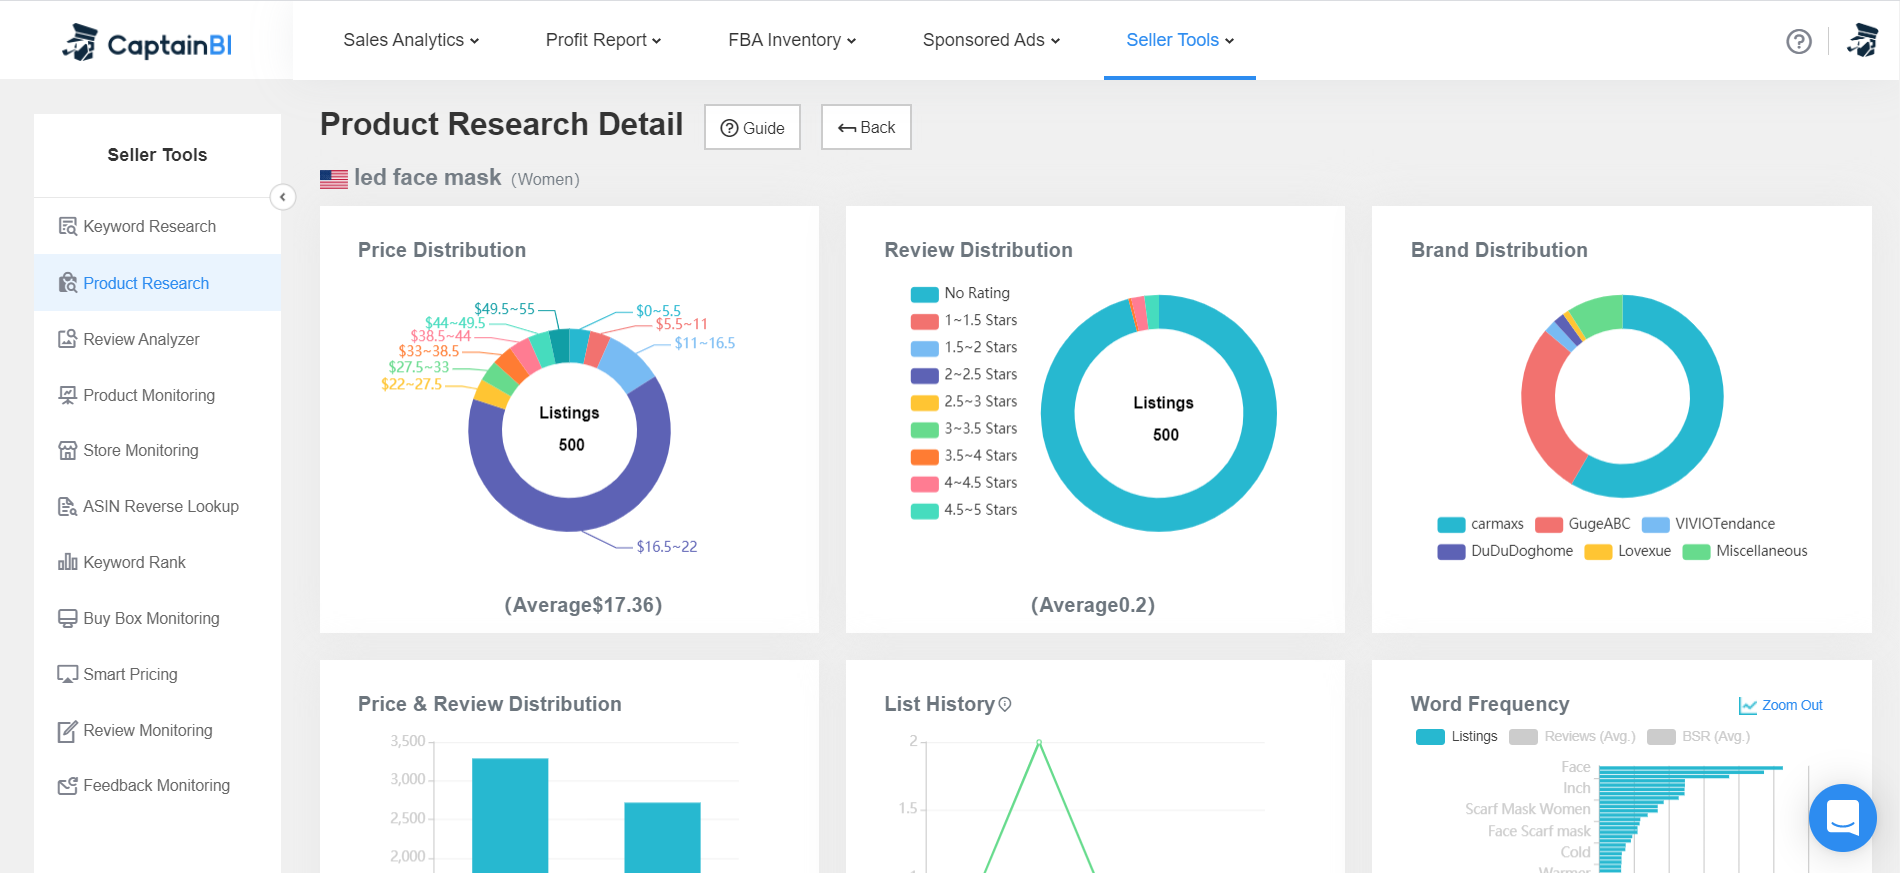Image resolution: width=1900 pixels, height=873 pixels.
Task: Click the help question mark icon
Action: pos(1798,41)
